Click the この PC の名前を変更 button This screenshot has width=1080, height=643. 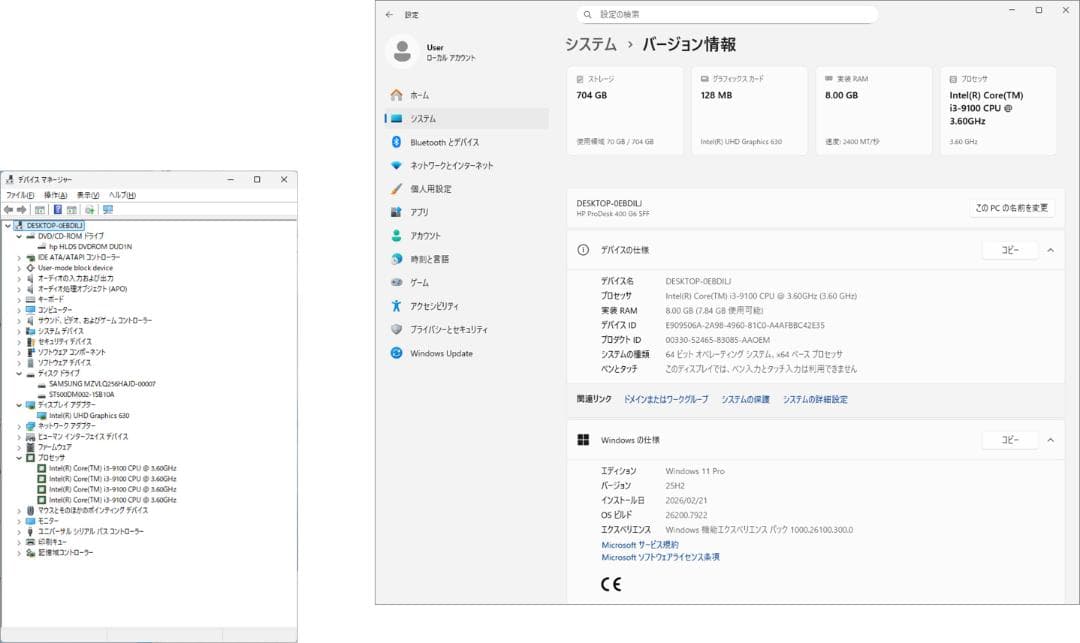(x=1011, y=208)
